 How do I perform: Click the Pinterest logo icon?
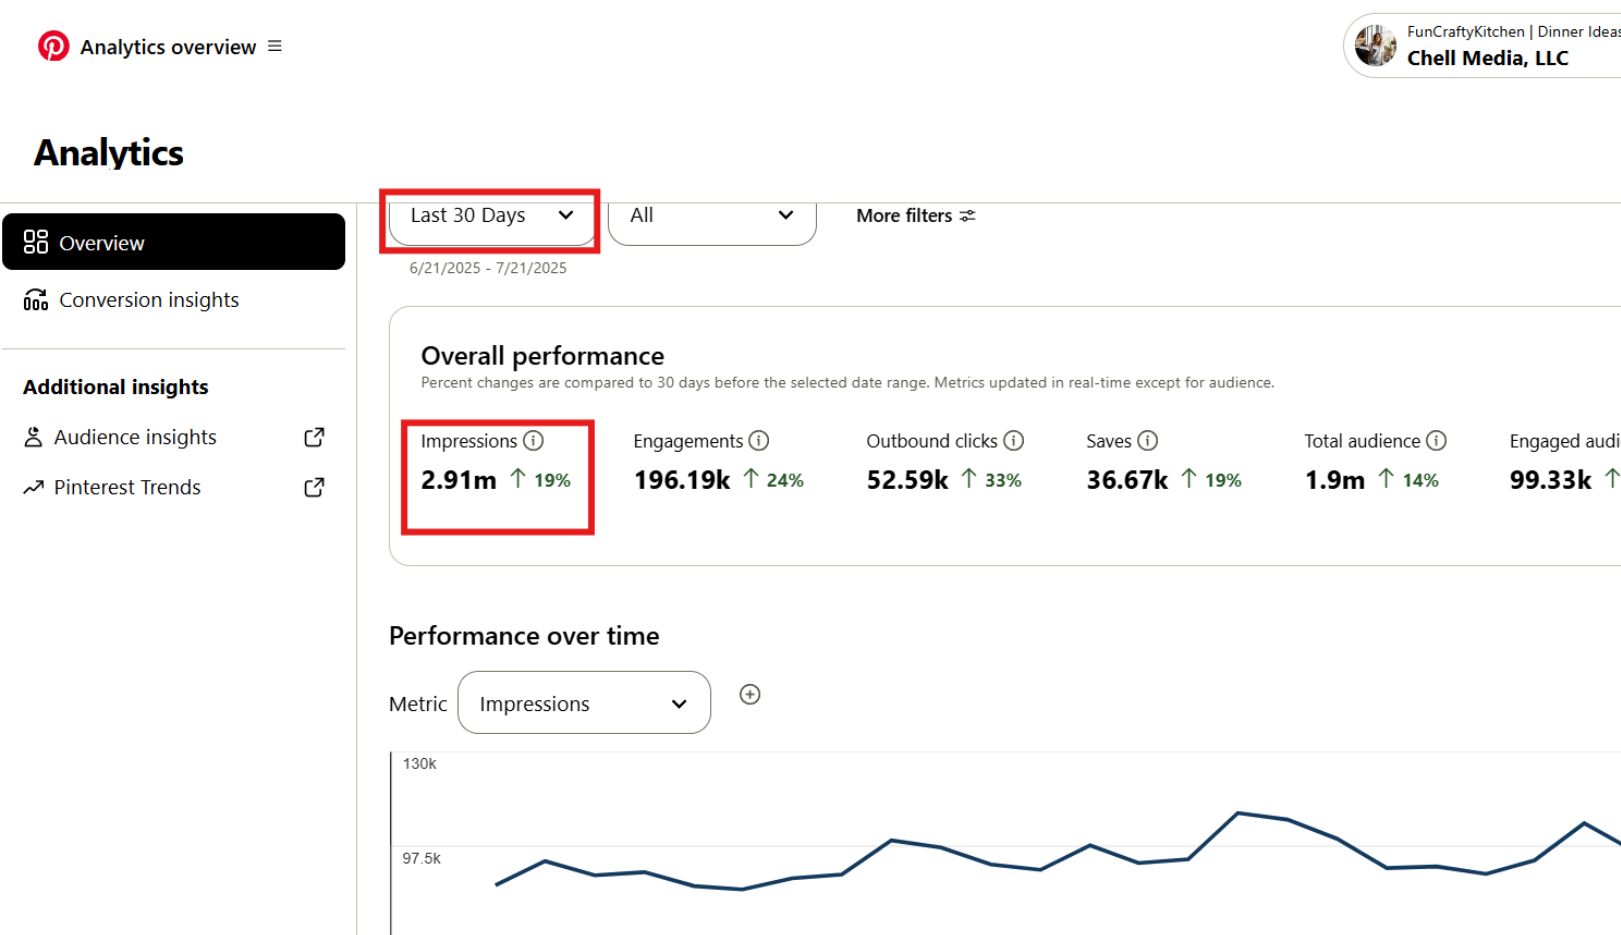pyautogui.click(x=53, y=46)
